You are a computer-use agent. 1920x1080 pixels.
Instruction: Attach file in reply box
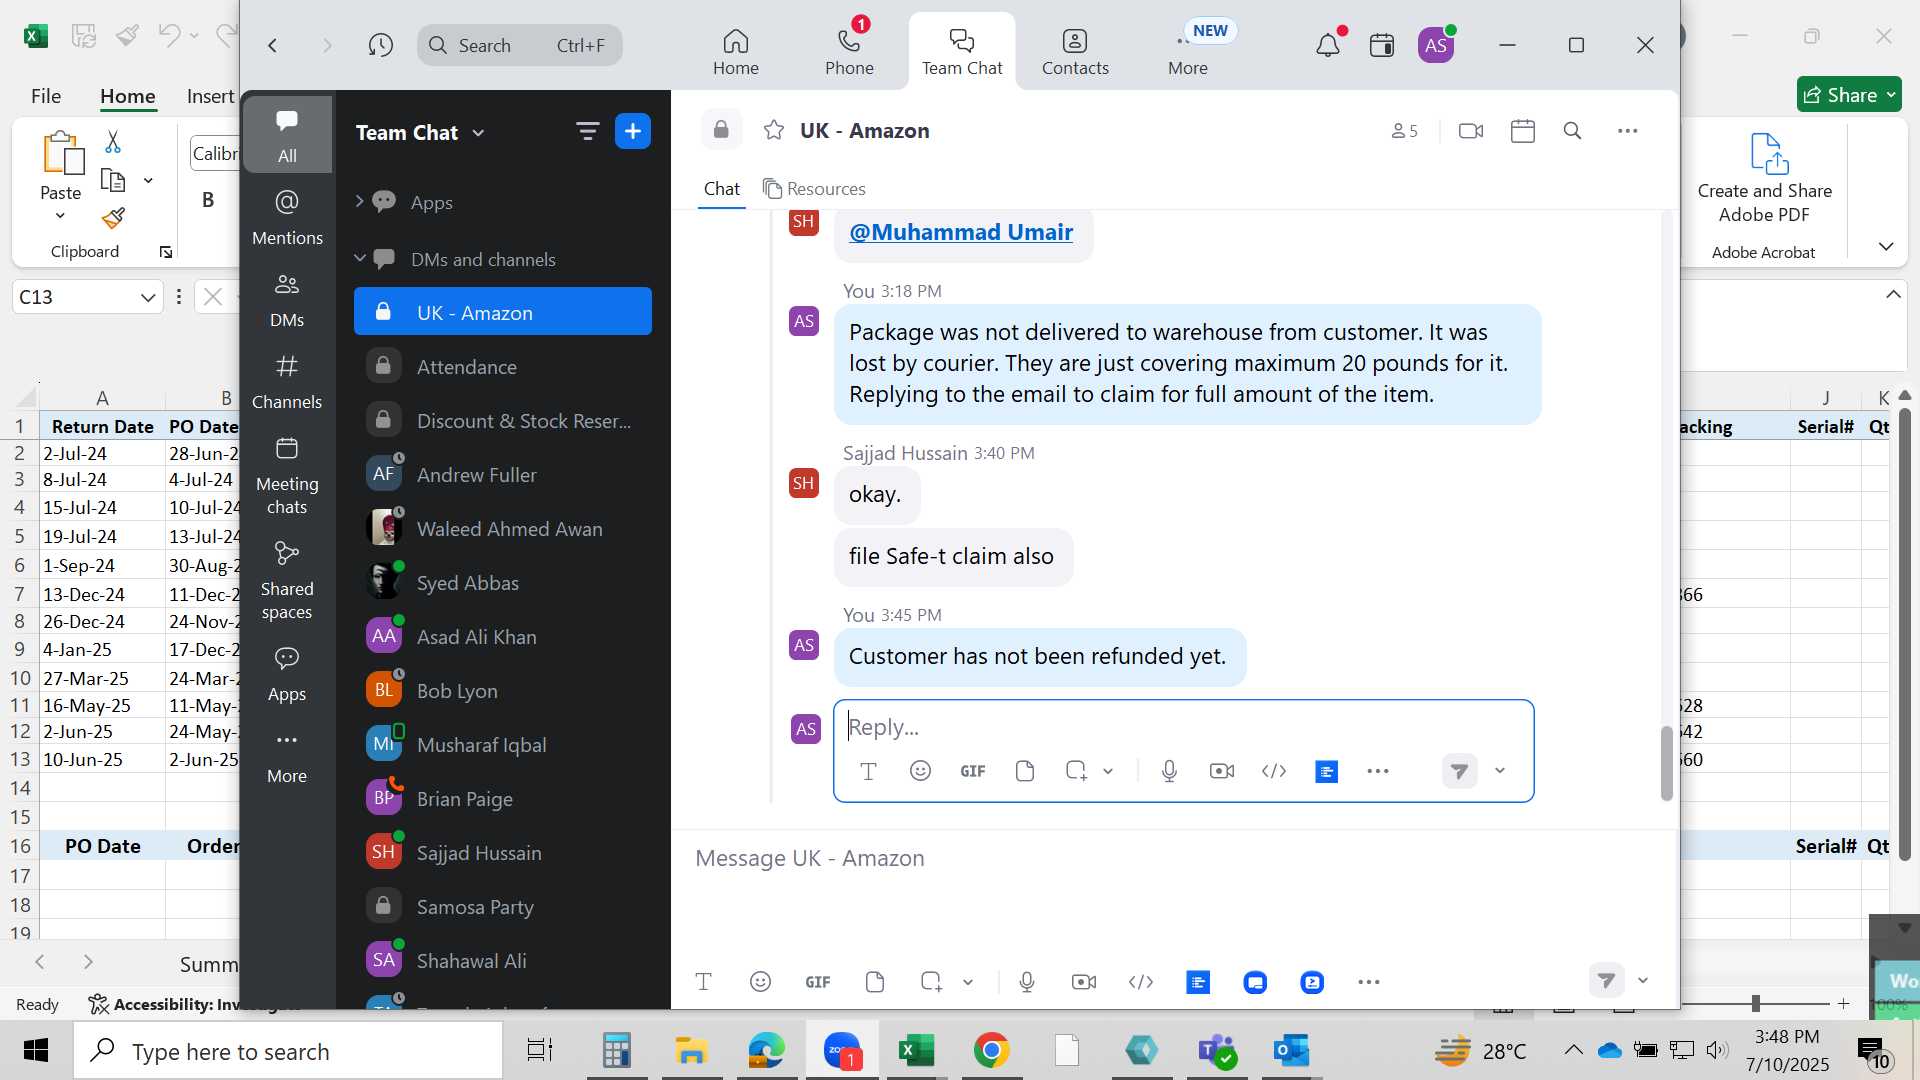[1024, 771]
